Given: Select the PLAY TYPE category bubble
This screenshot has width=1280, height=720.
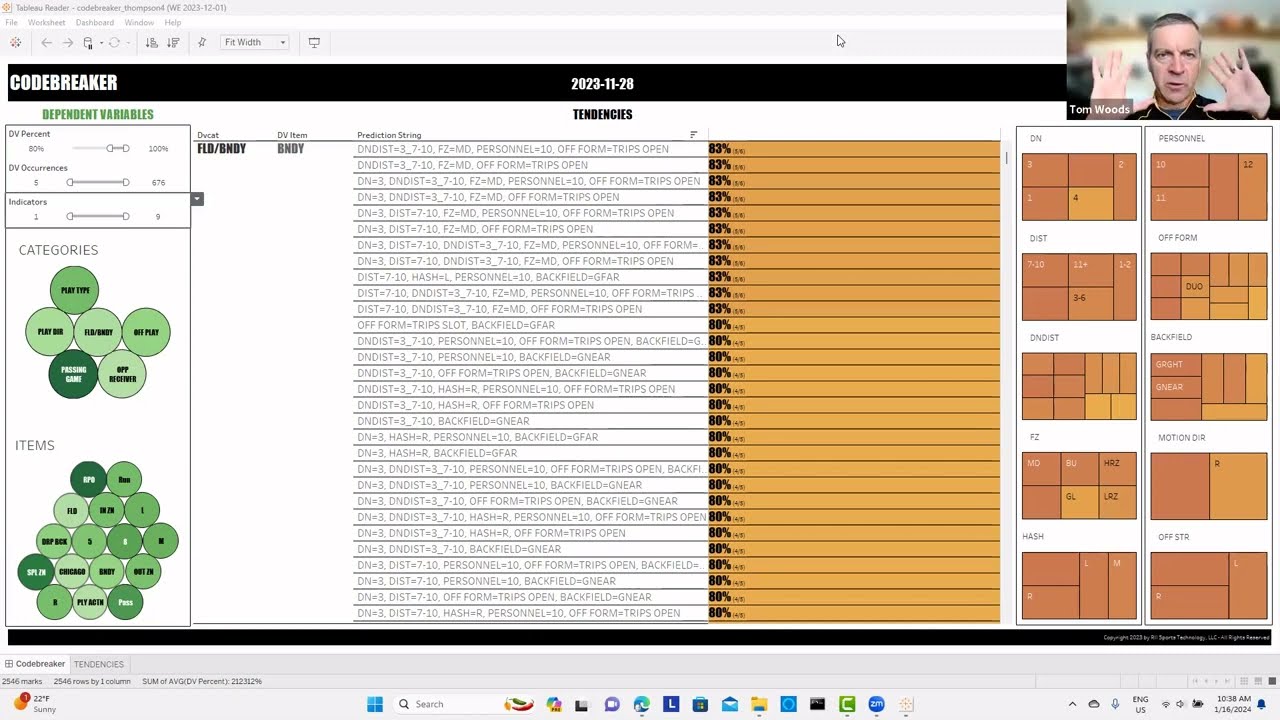Looking at the screenshot, I should pyautogui.click(x=75, y=290).
